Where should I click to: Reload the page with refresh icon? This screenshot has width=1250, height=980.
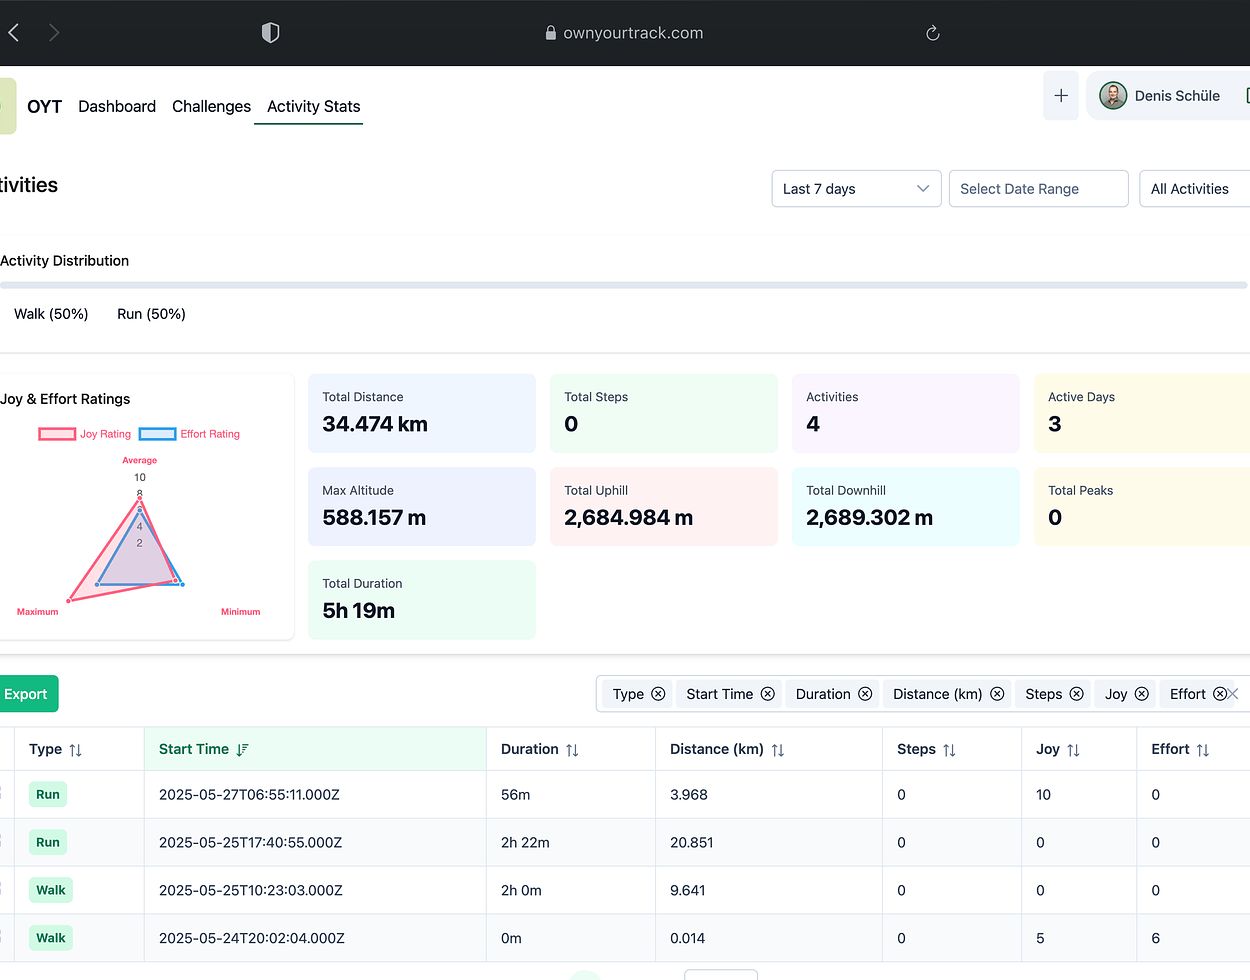click(x=932, y=33)
